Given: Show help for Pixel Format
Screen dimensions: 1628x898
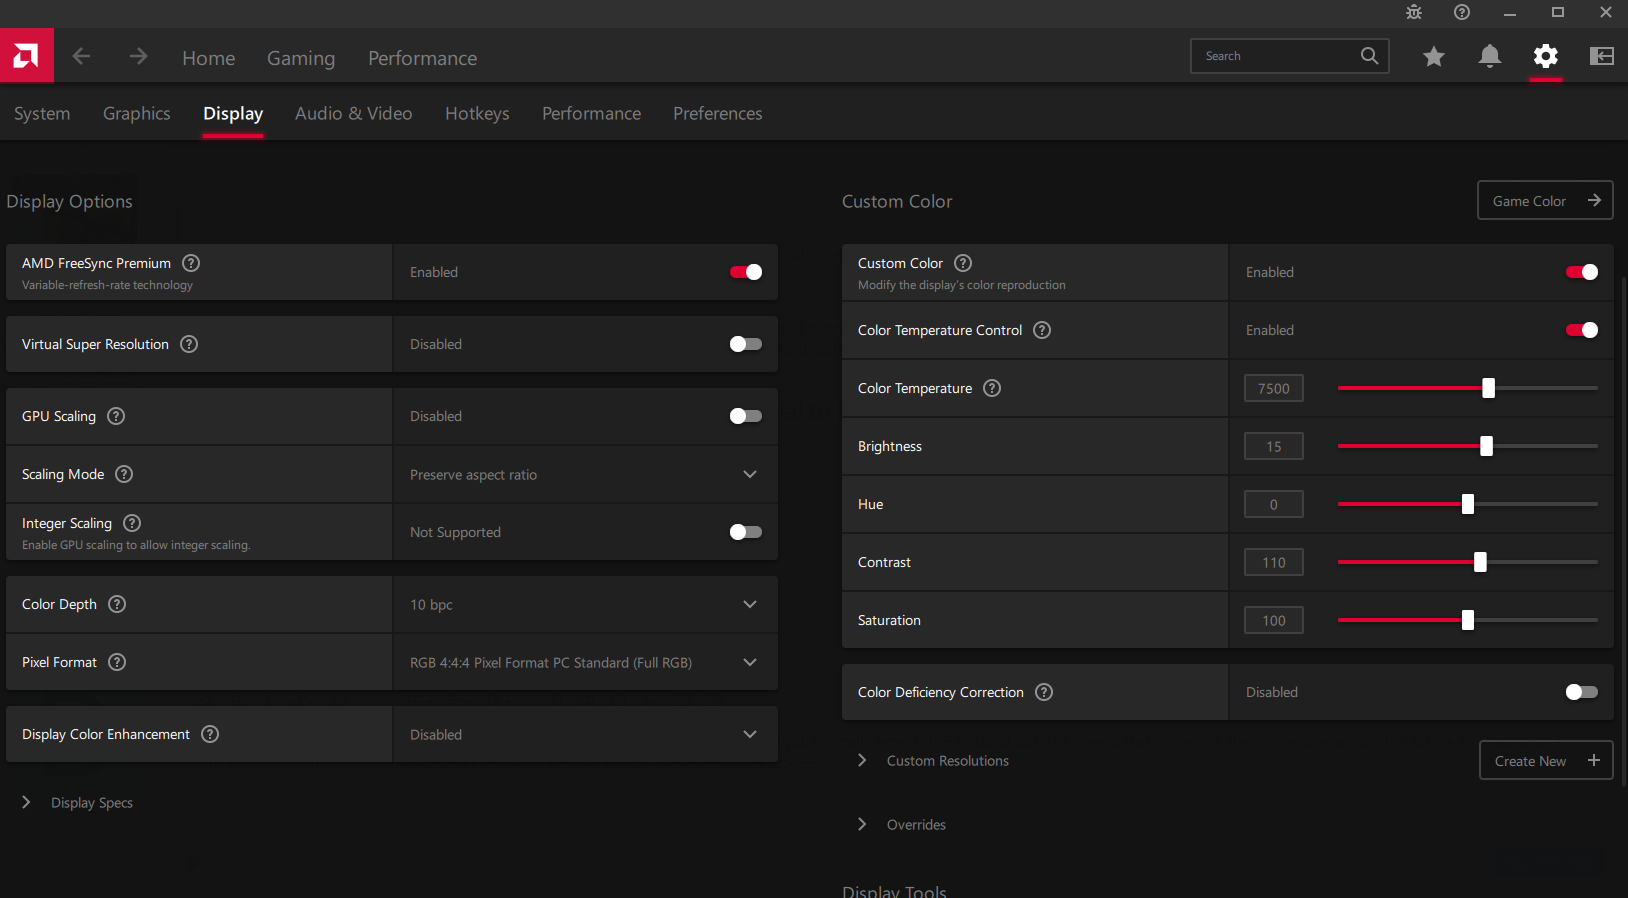Looking at the screenshot, I should pyautogui.click(x=117, y=662).
